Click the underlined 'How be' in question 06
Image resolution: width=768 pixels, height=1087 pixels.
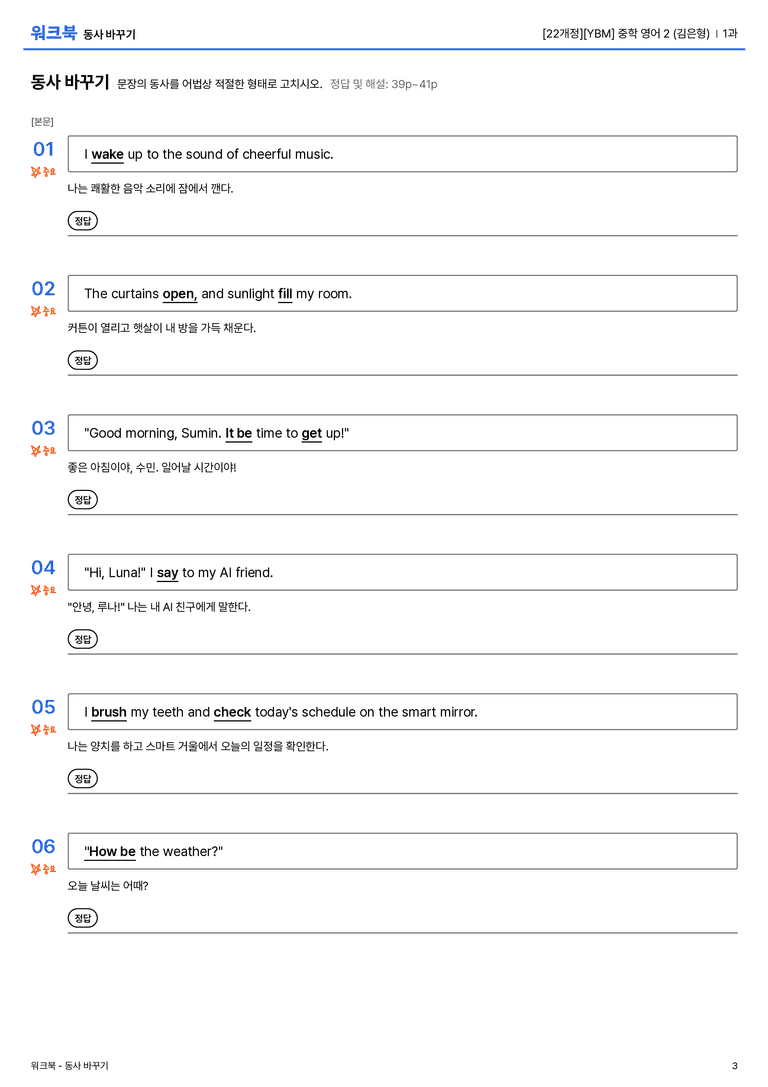[x=112, y=851]
